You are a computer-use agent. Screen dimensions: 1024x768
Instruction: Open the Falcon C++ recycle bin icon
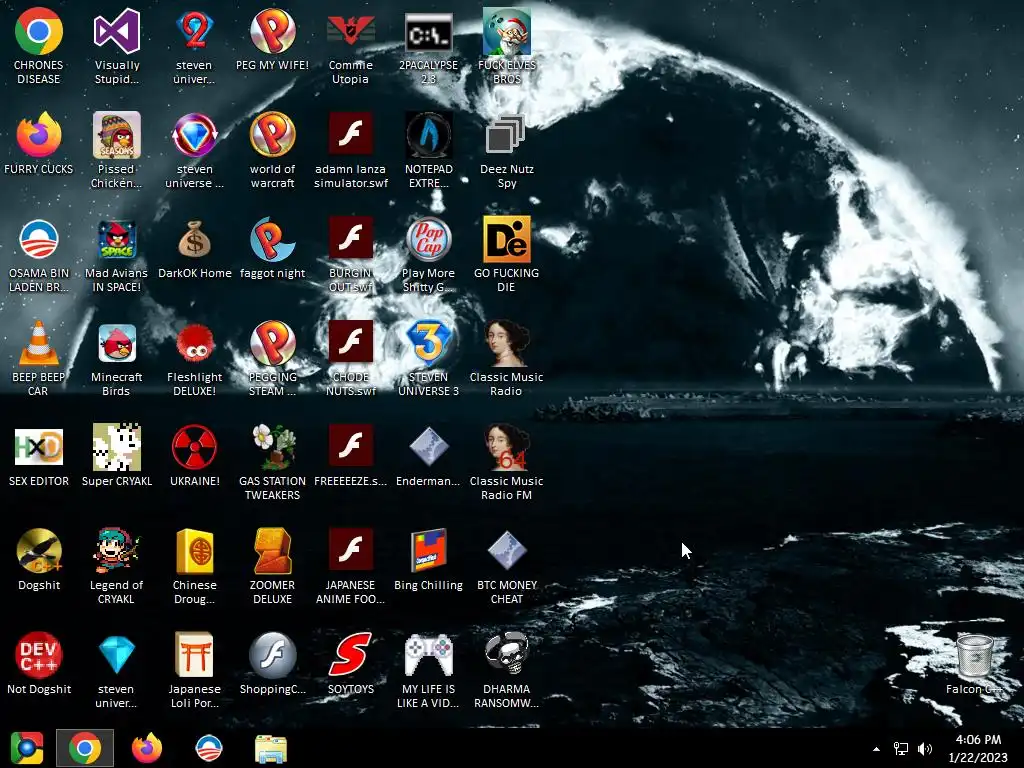tap(975, 655)
